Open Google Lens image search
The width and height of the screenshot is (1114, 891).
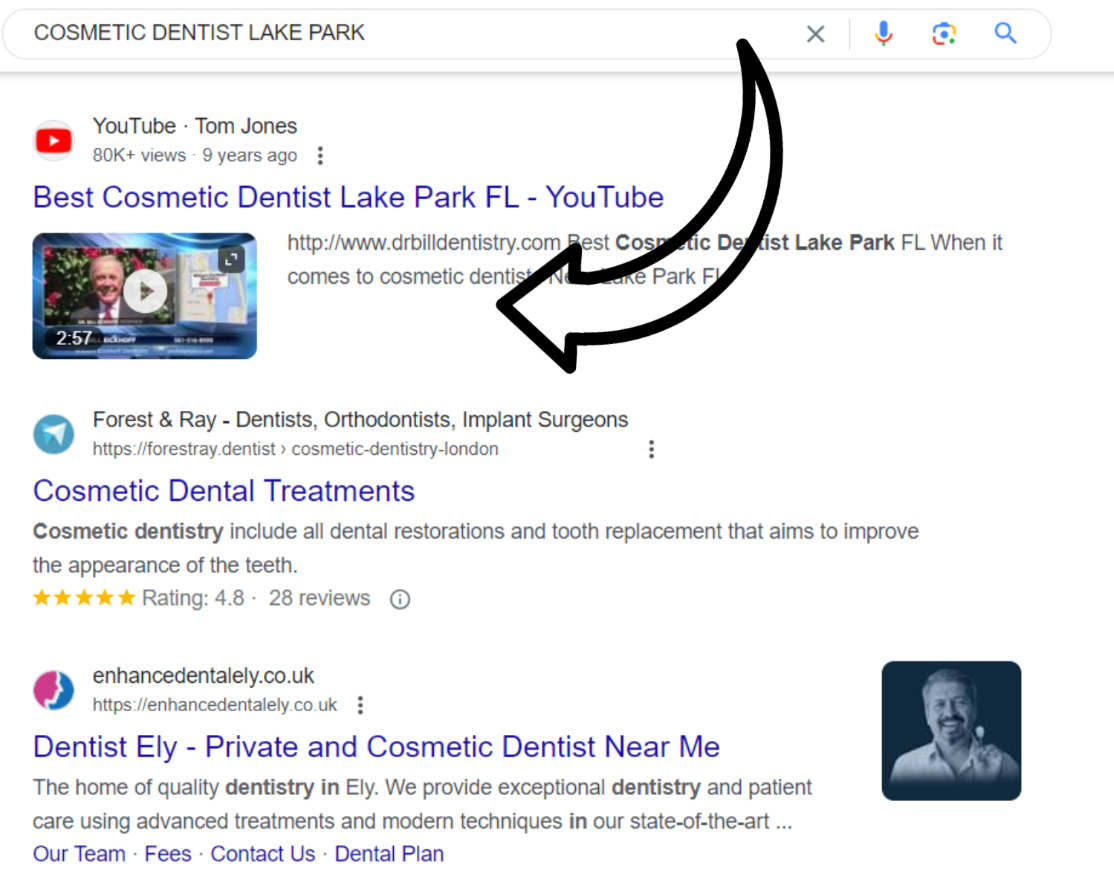944,33
